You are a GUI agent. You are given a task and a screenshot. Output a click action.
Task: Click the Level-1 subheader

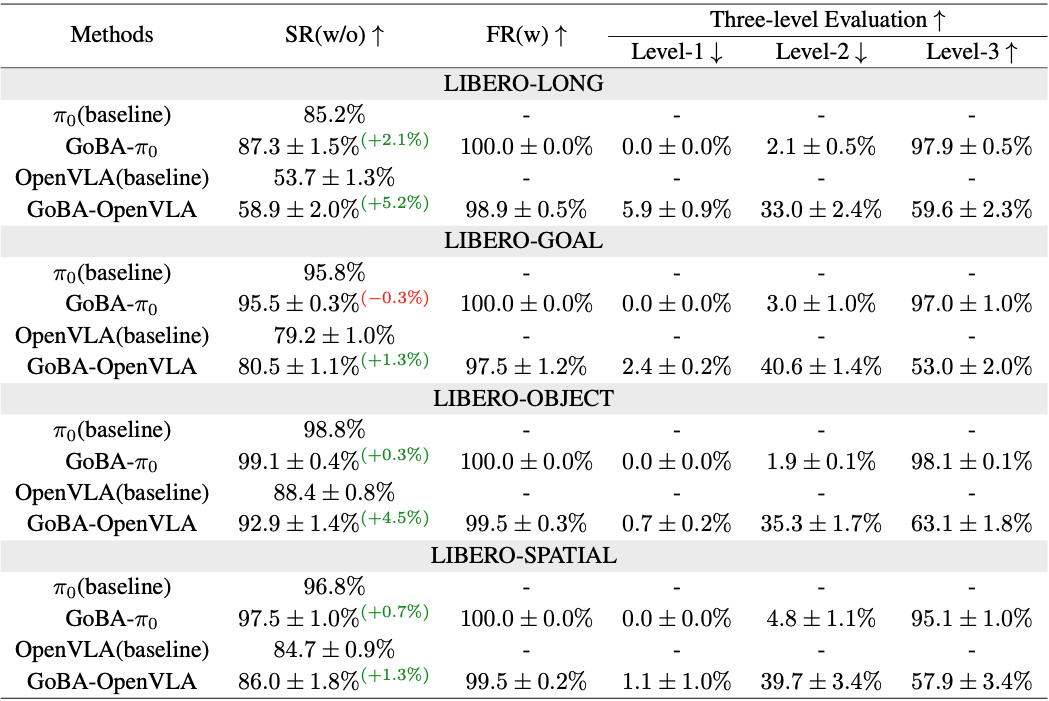[x=676, y=53]
